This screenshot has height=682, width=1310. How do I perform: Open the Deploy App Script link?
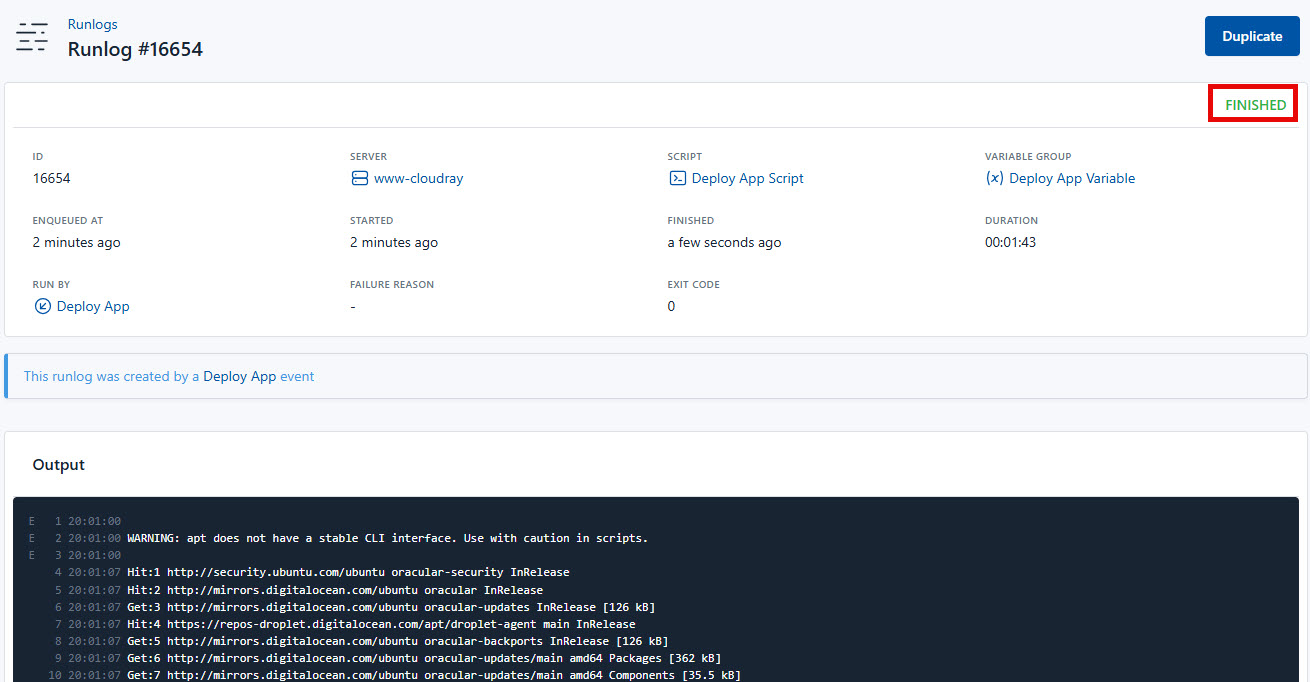746,178
